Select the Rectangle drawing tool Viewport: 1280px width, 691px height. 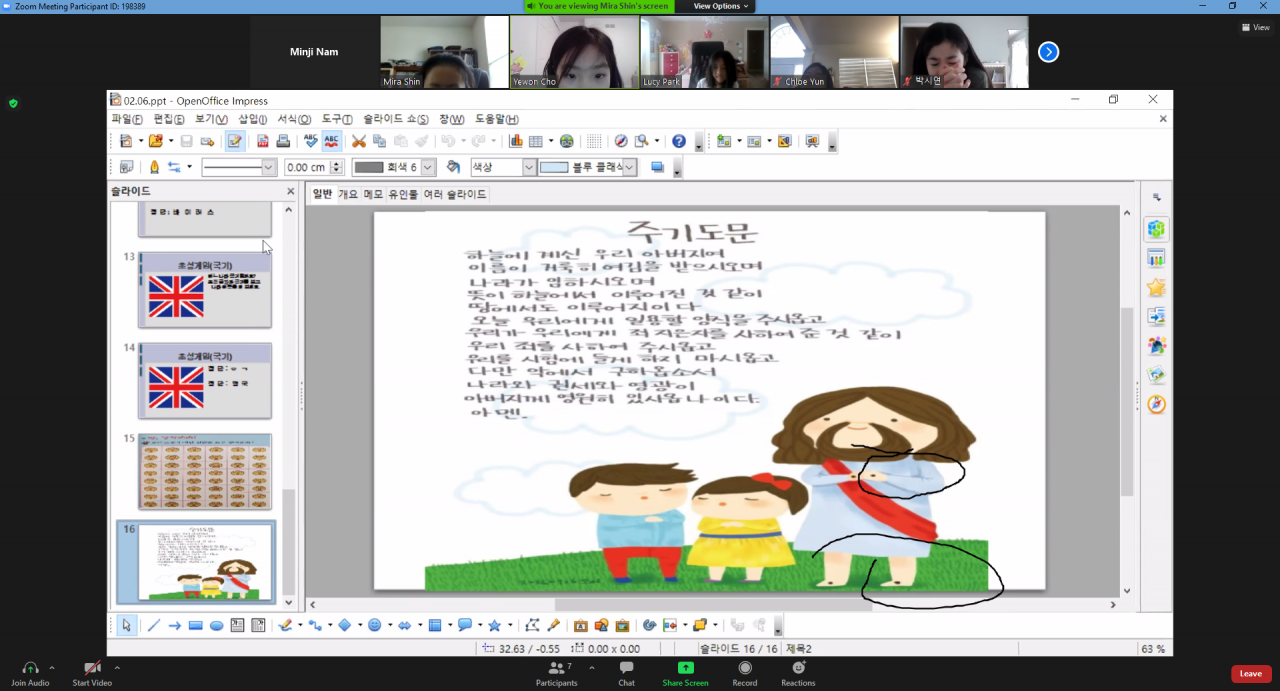click(195, 626)
